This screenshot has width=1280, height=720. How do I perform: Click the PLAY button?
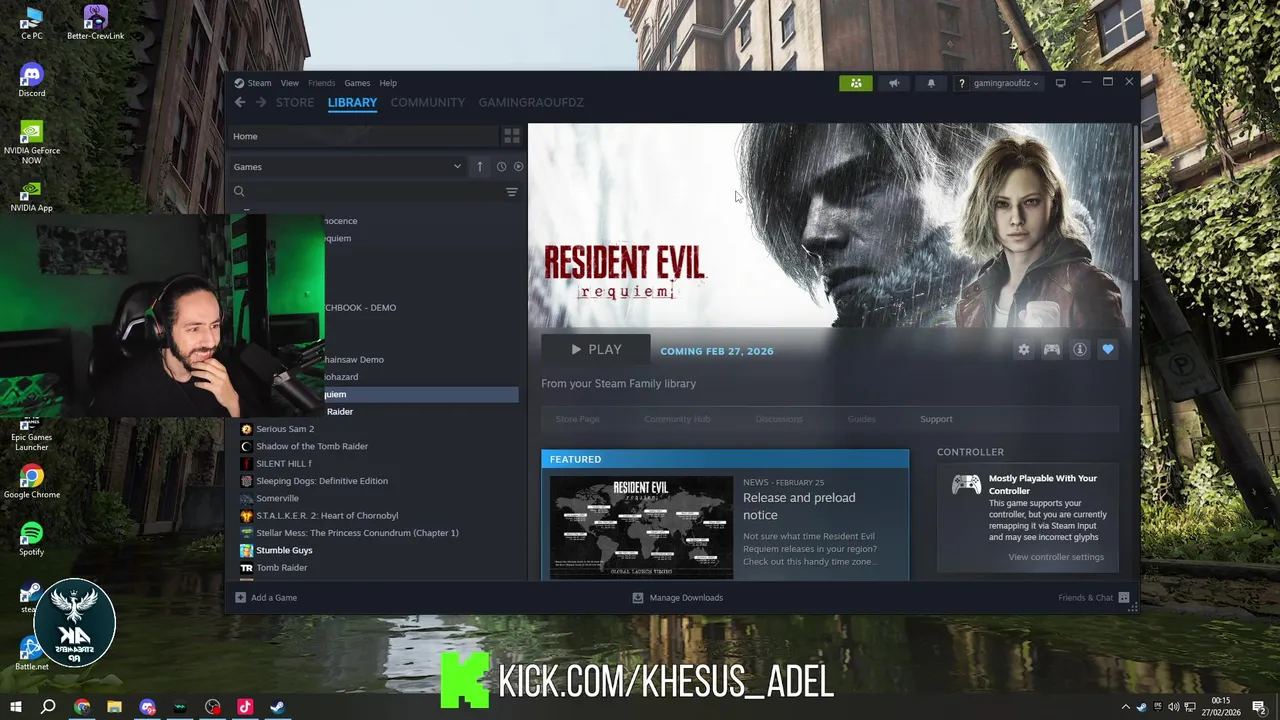[x=596, y=350]
